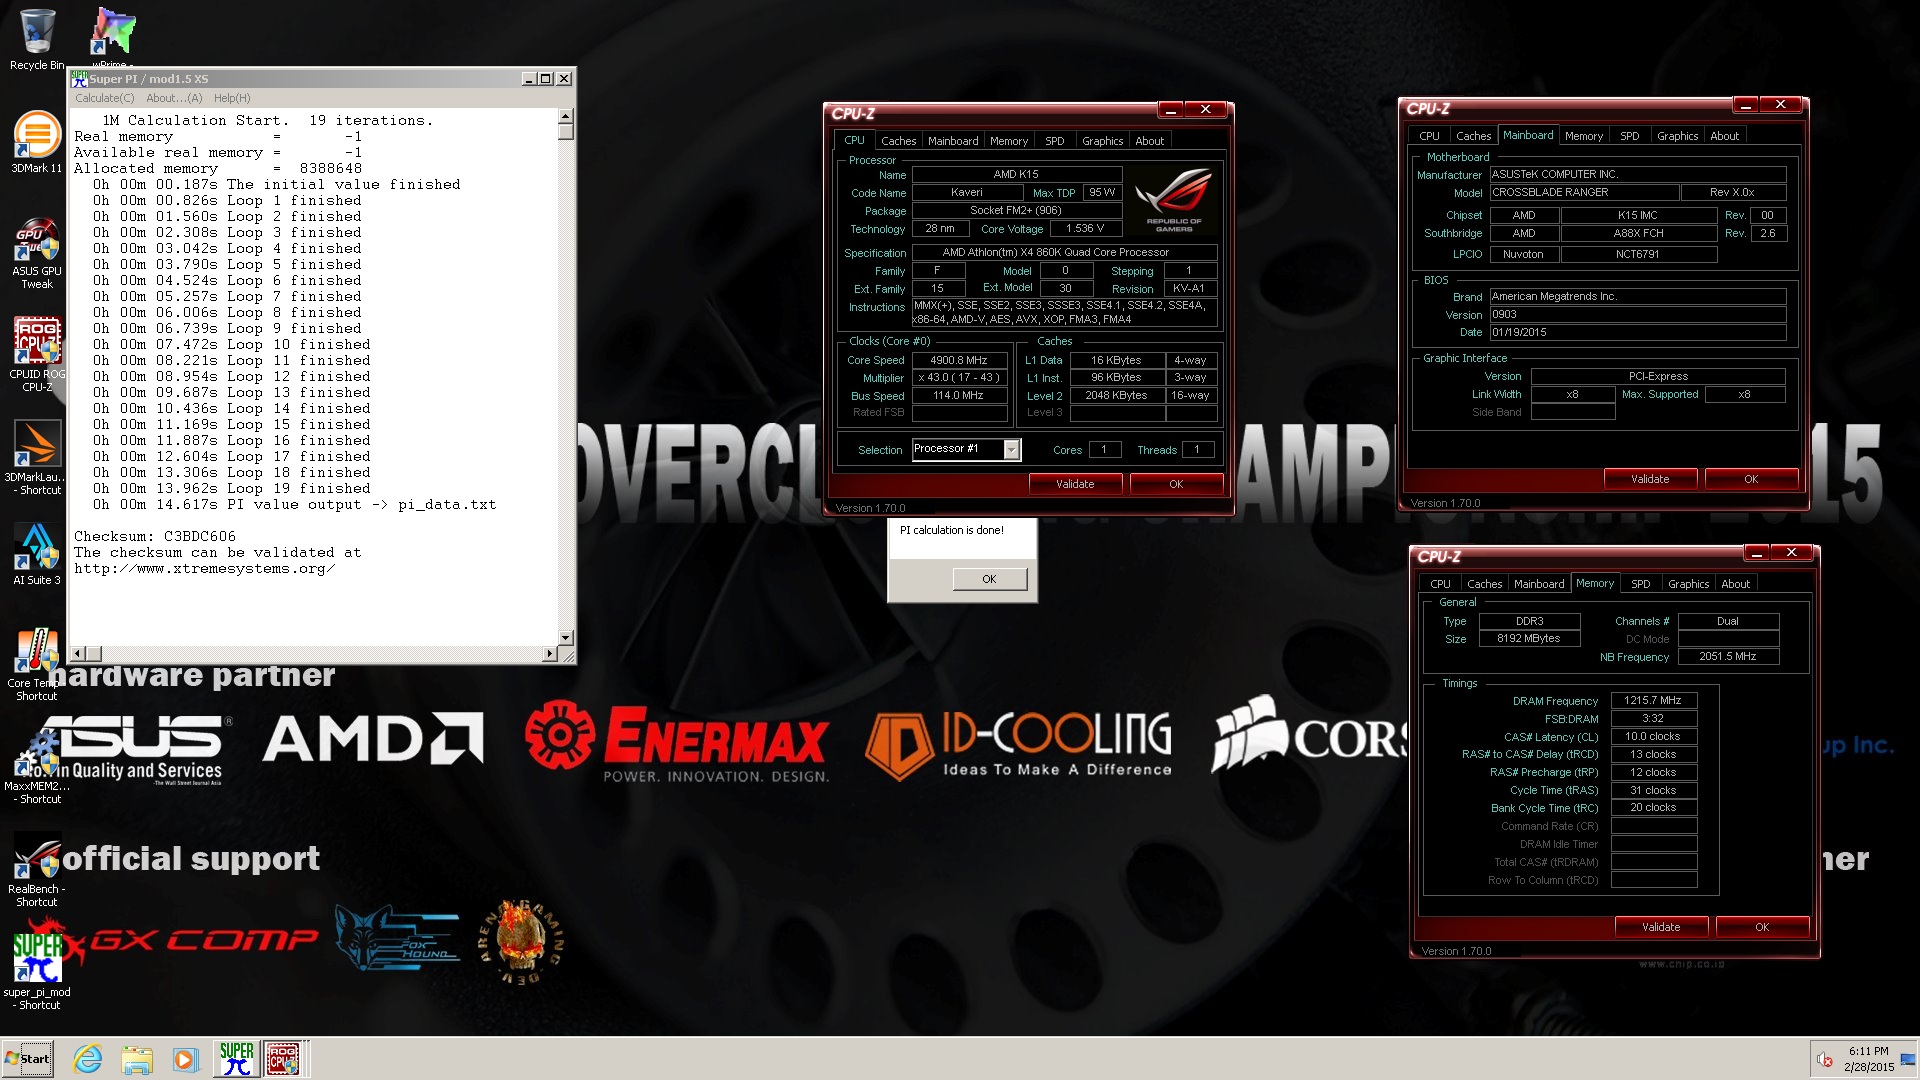Switch to ROG CPU-Z taskbar item
1920x1080 pixels.
tap(283, 1059)
